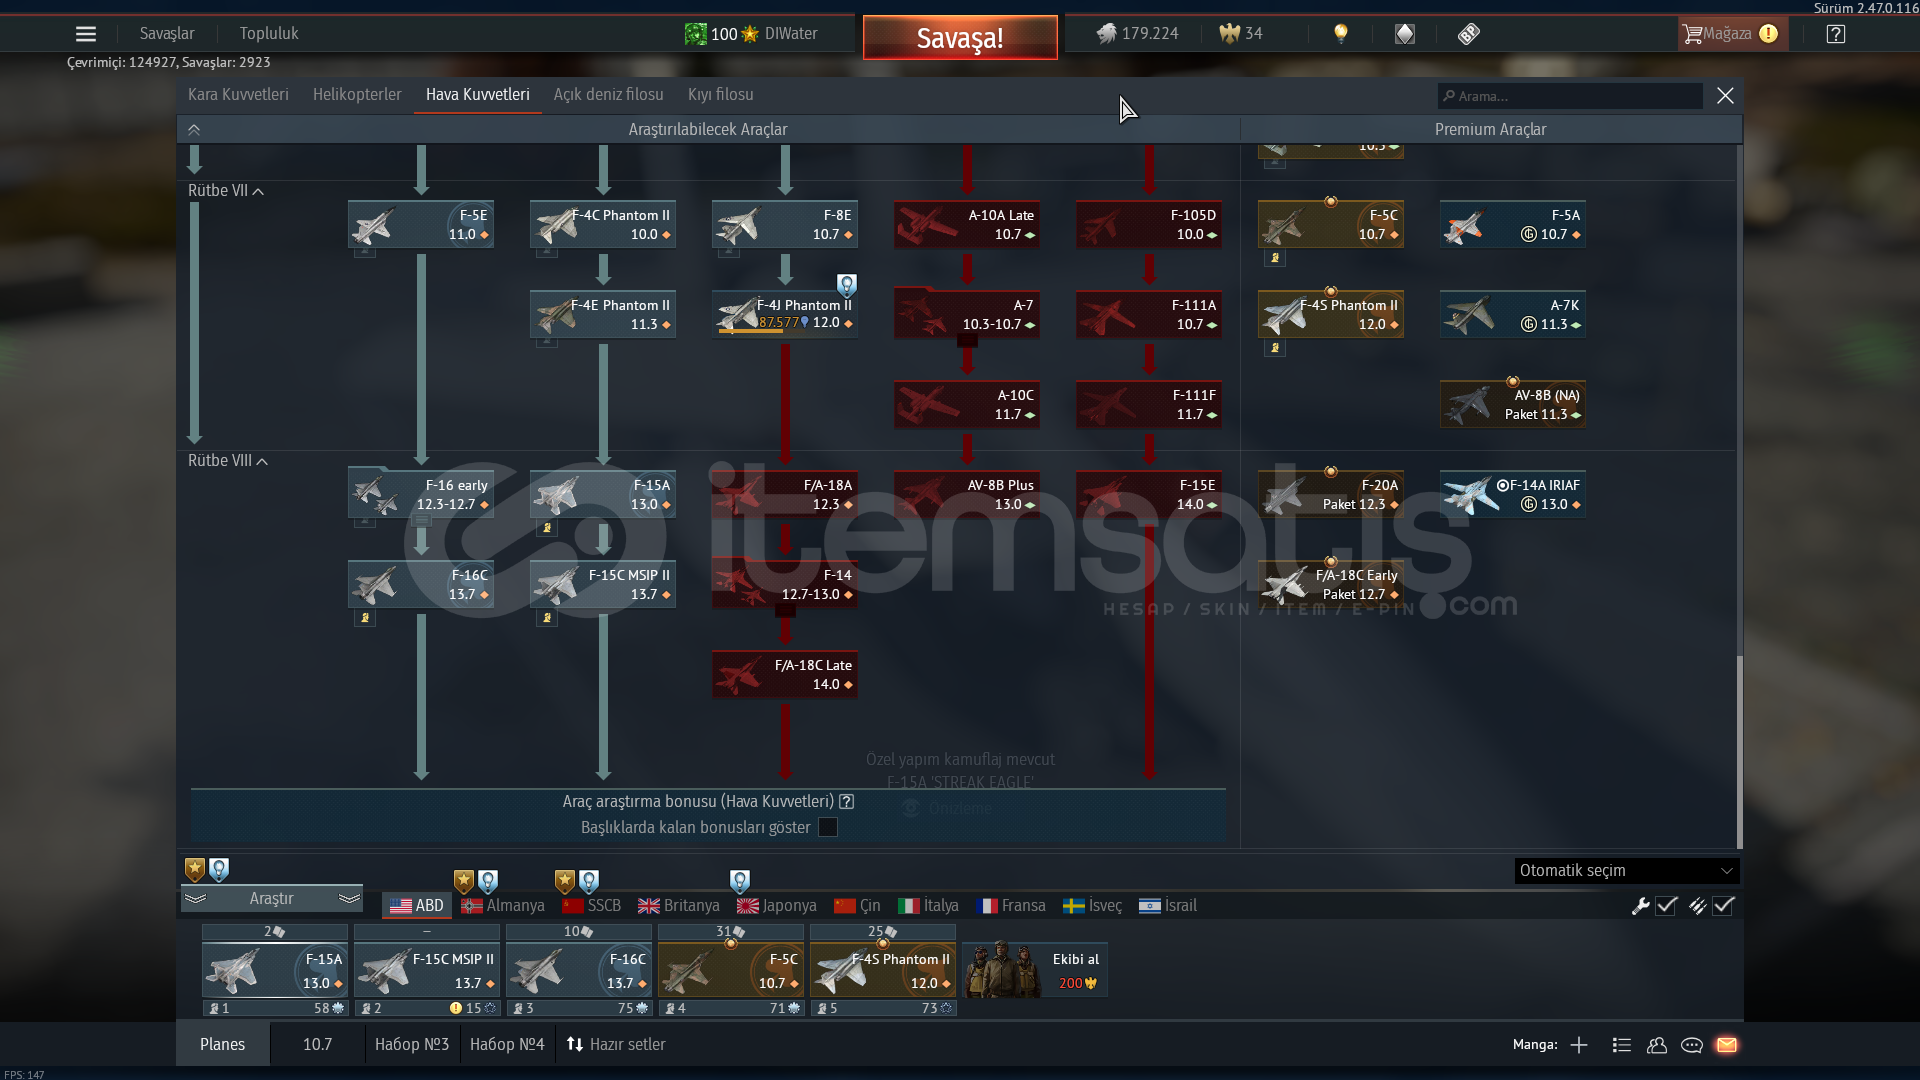This screenshot has height=1080, width=1920.
Task: Collapse the Rütbe VIII rank section
Action: coord(262,461)
